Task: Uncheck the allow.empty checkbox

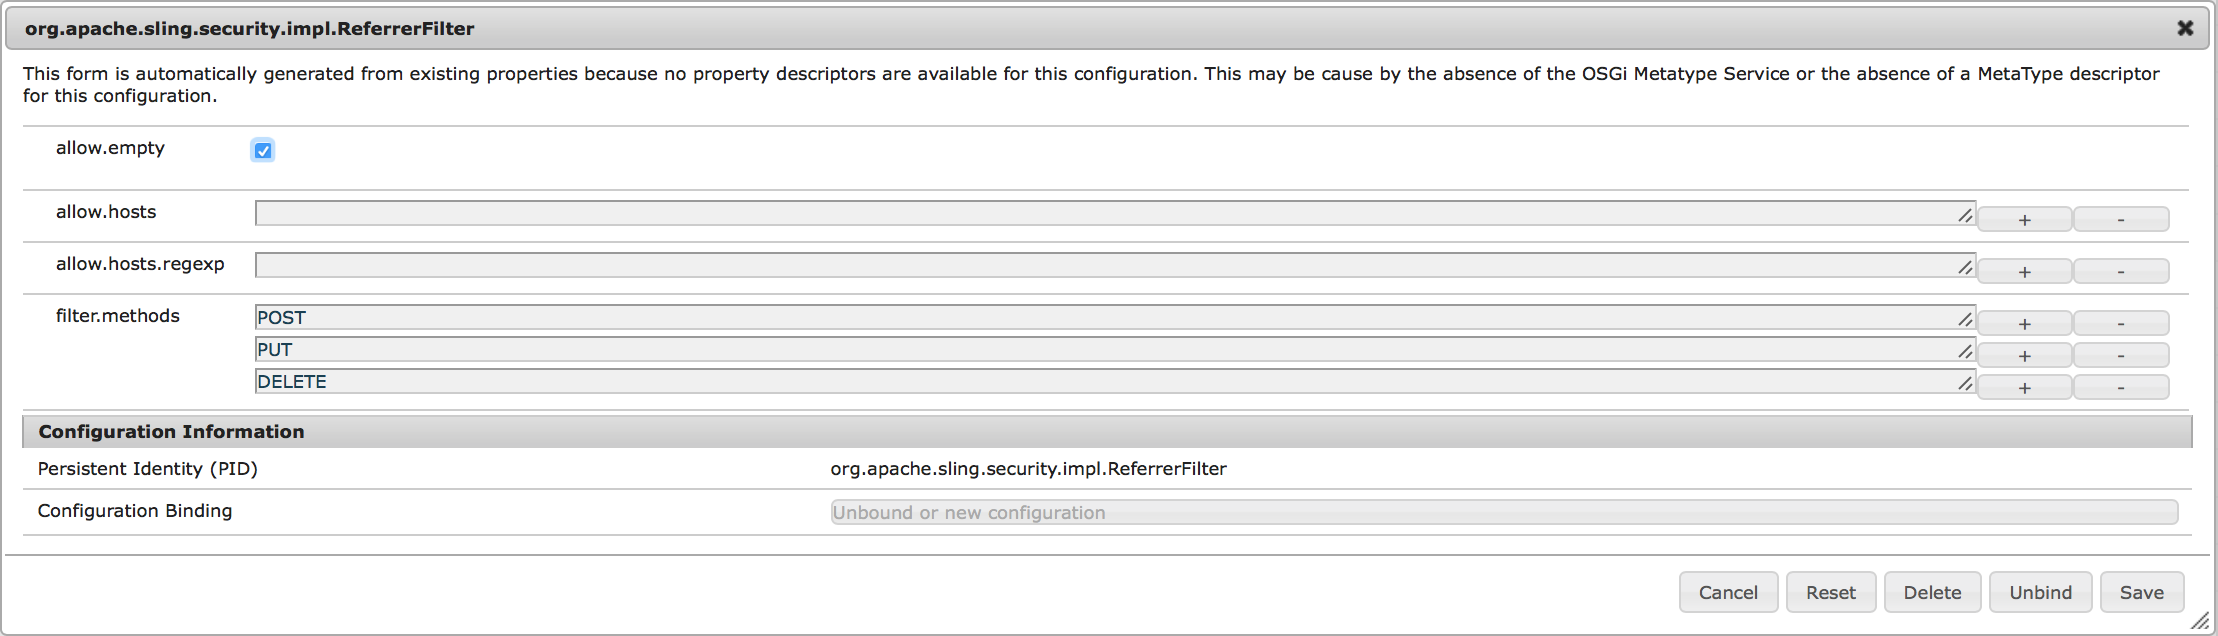Action: tap(263, 151)
